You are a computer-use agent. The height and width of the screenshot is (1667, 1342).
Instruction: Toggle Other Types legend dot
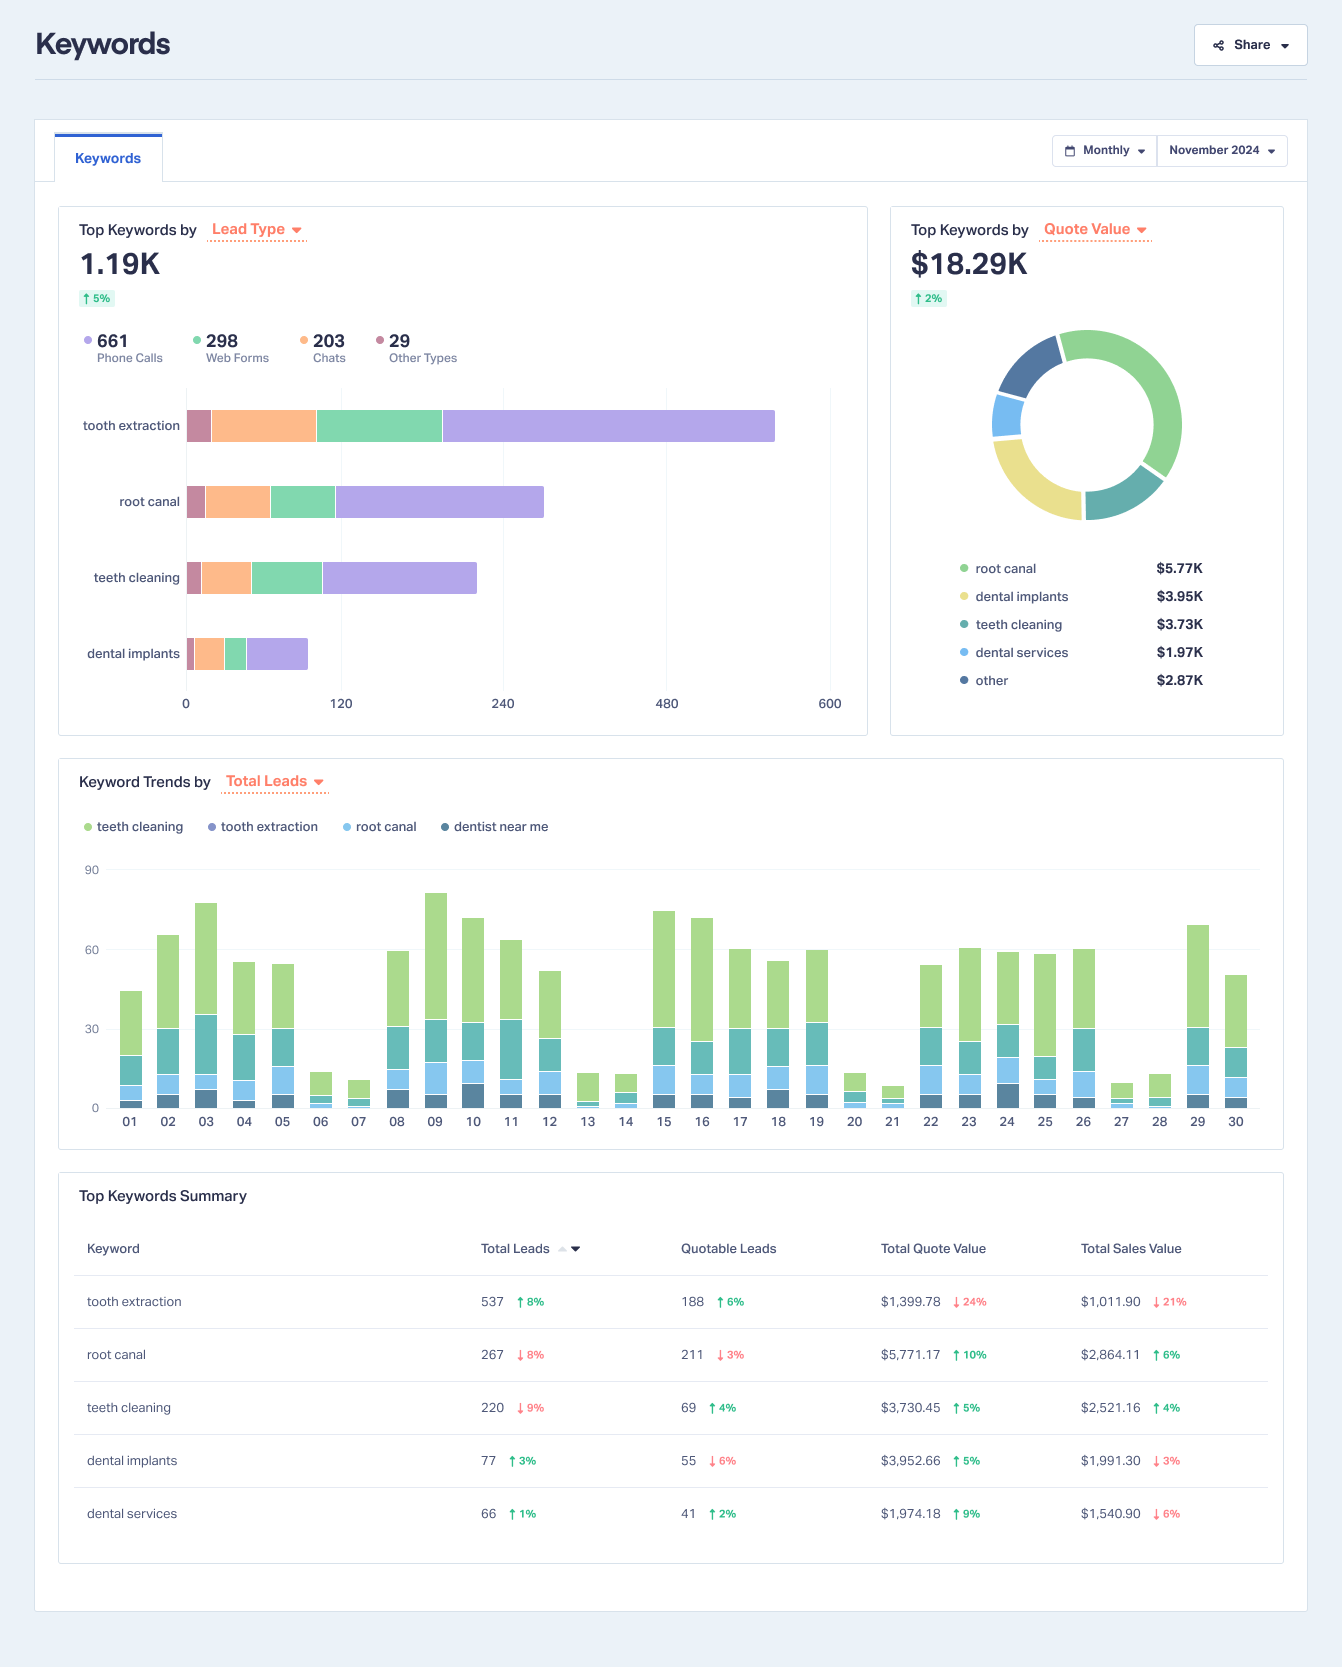pos(380,340)
